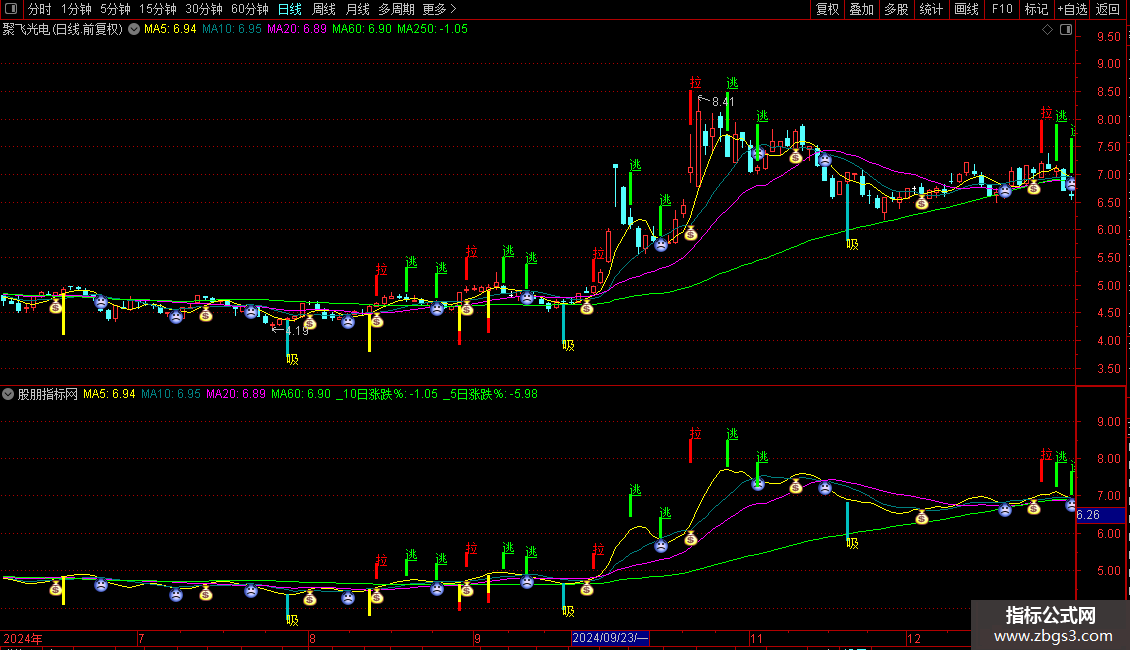Viewport: 1130px width, 650px height.
Task: Click the 返回 back button
Action: [1108, 9]
